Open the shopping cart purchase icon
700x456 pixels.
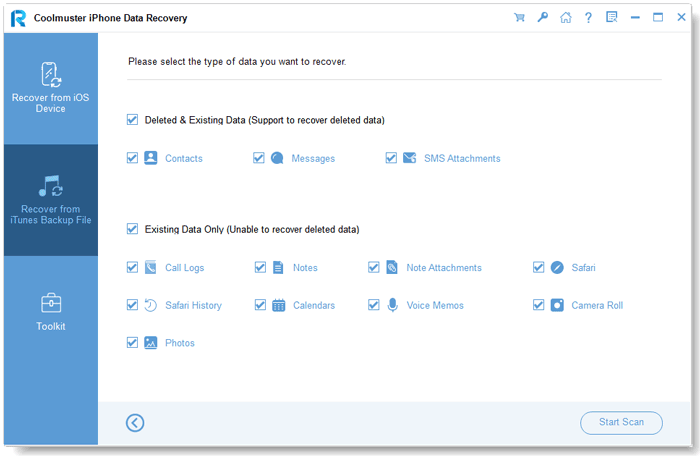pyautogui.click(x=519, y=18)
